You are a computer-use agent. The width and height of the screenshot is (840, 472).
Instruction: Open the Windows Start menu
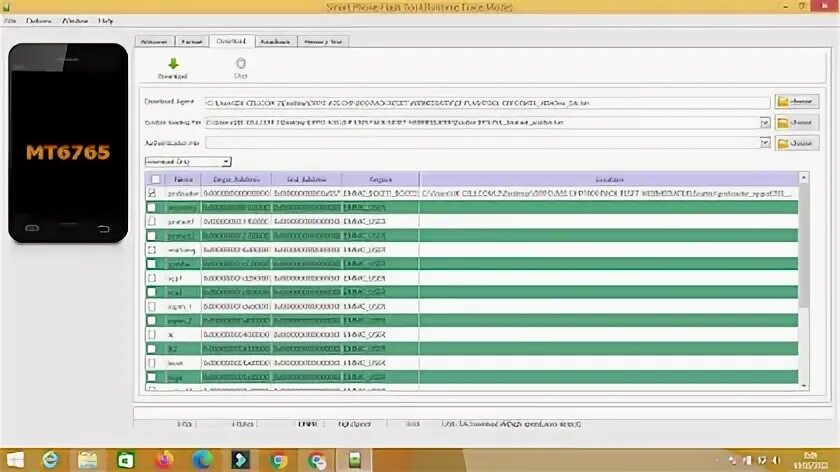pos(15,460)
